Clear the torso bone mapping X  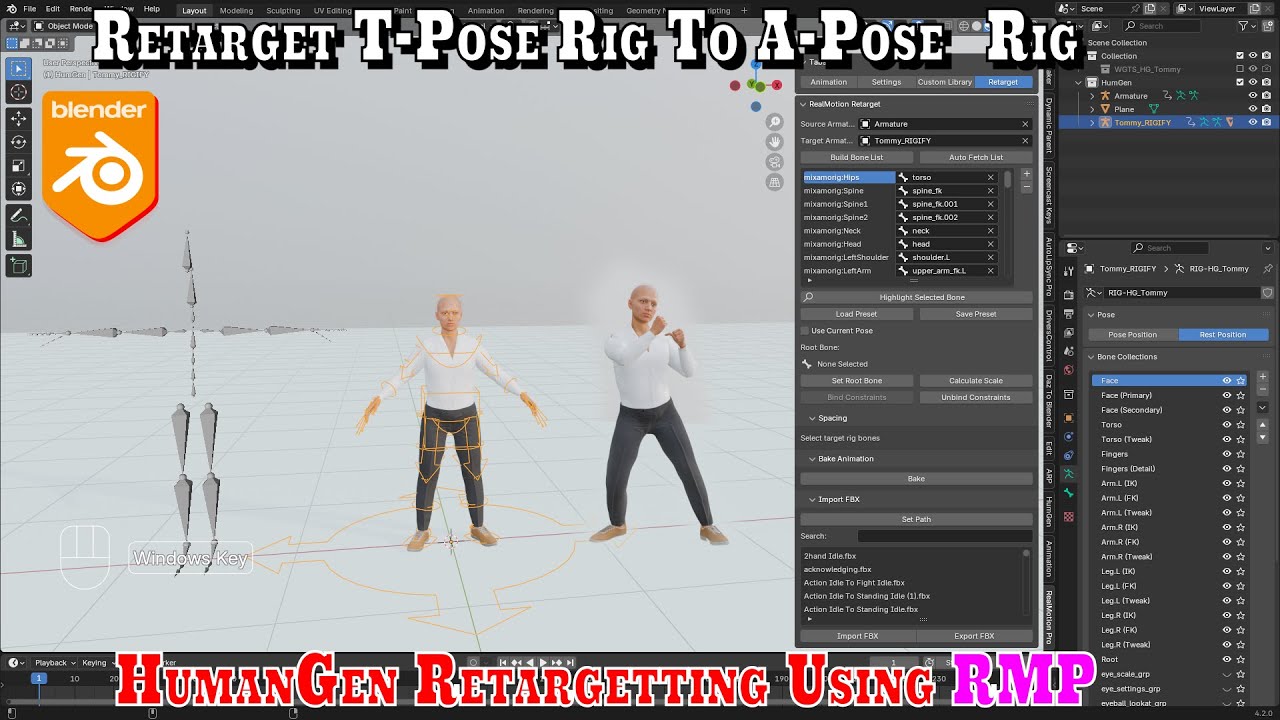[991, 177]
